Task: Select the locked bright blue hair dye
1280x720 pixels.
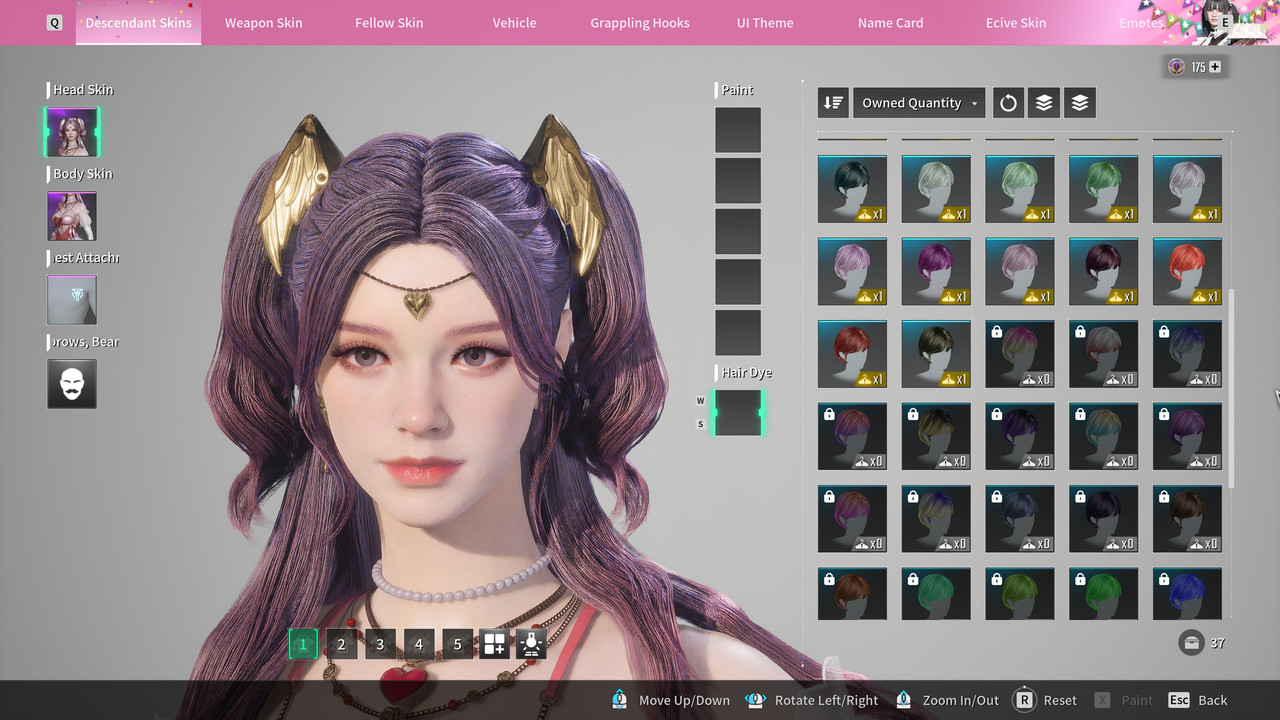Action: pos(1188,594)
